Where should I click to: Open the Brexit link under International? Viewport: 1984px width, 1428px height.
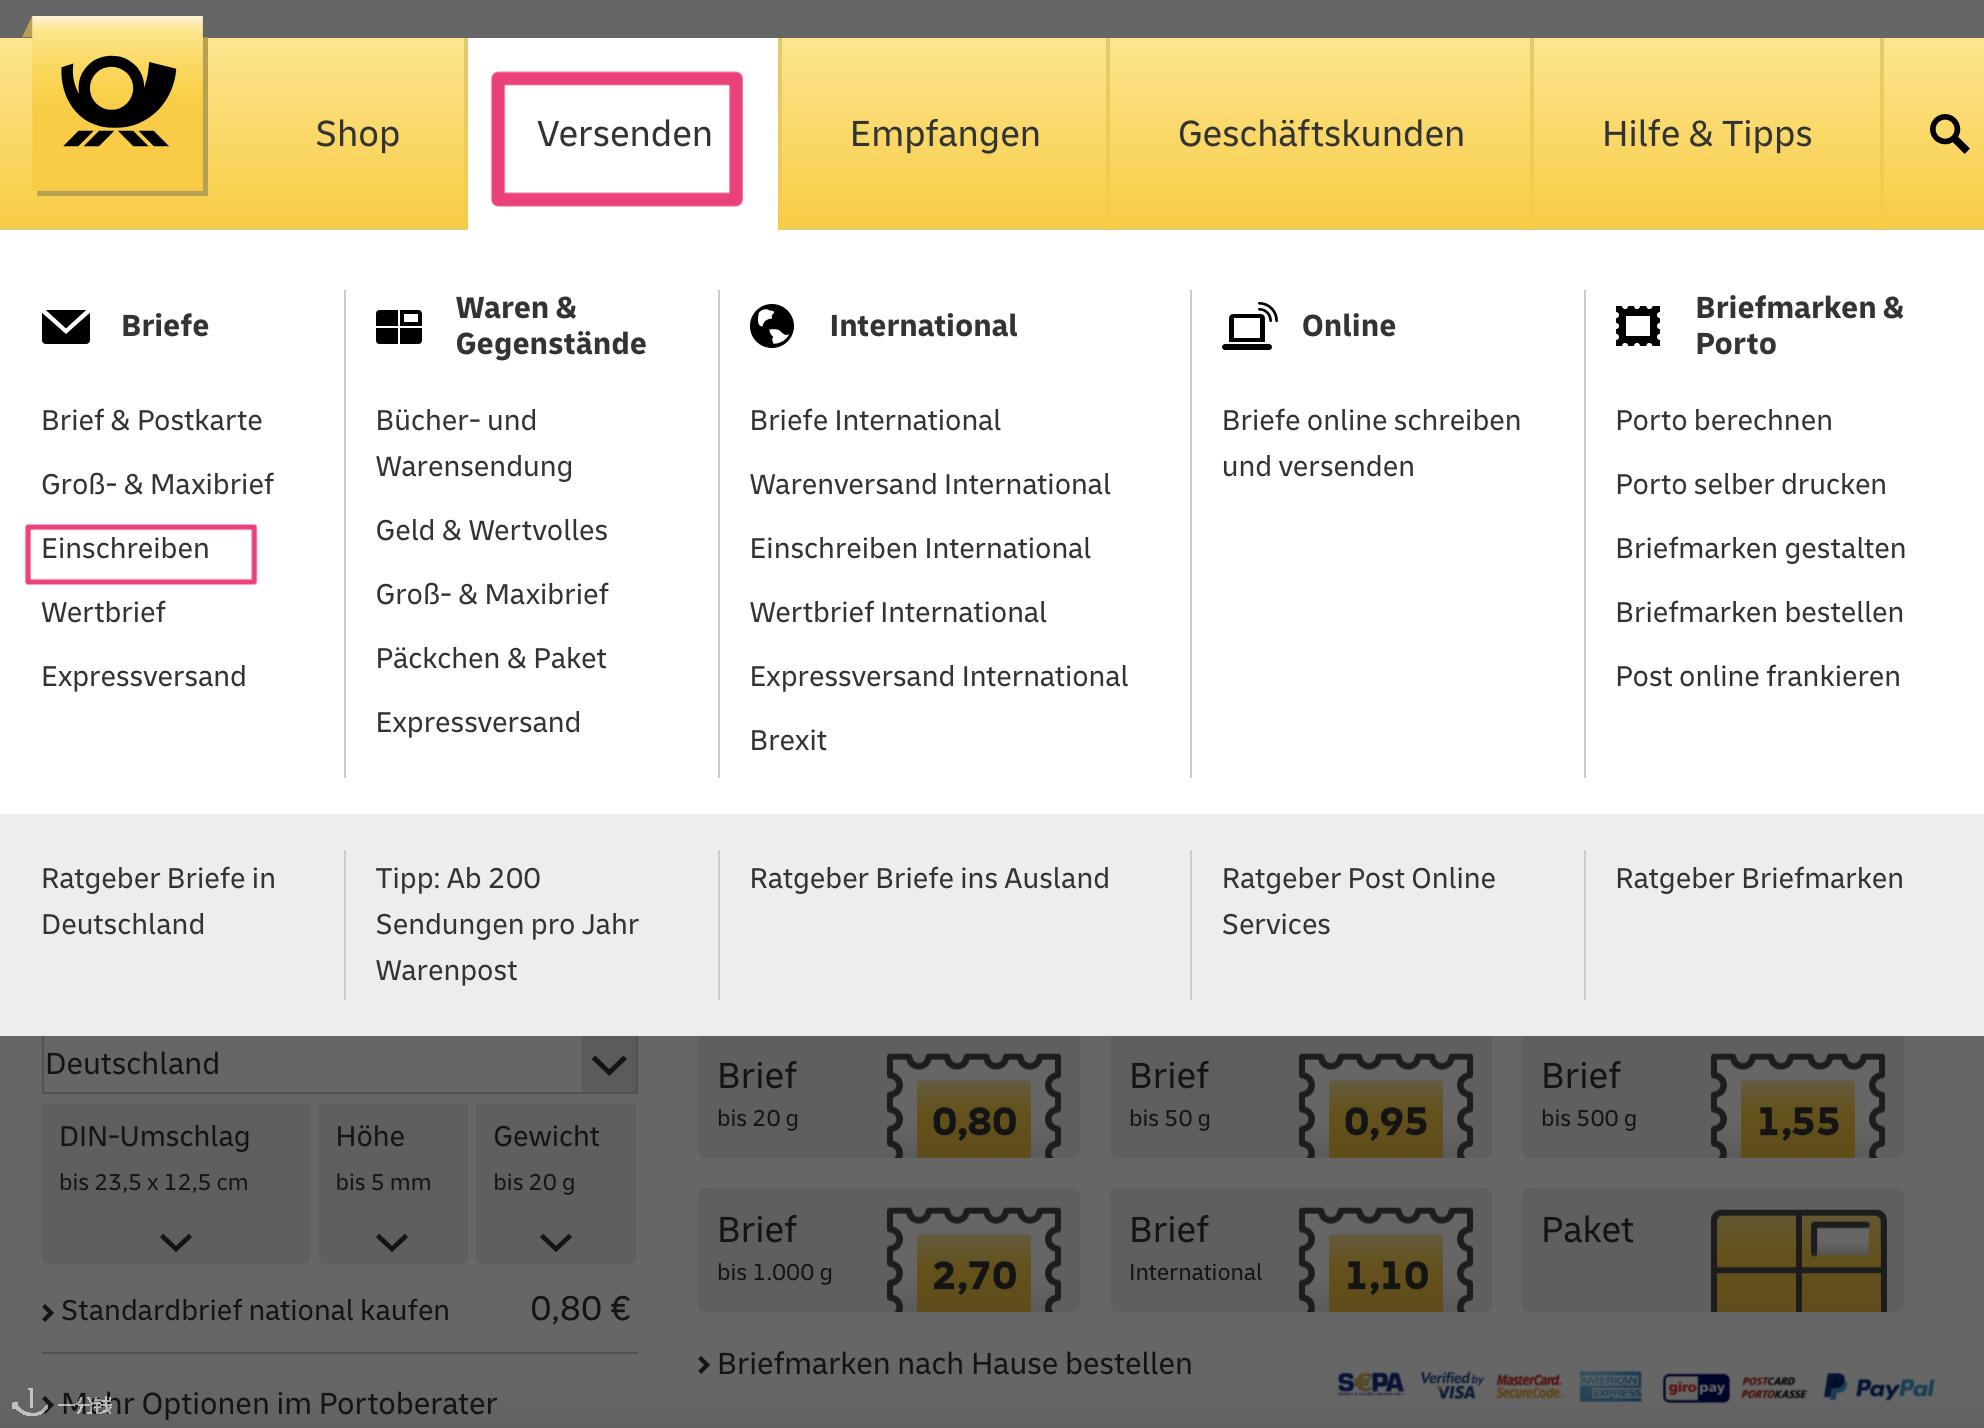[x=788, y=741]
